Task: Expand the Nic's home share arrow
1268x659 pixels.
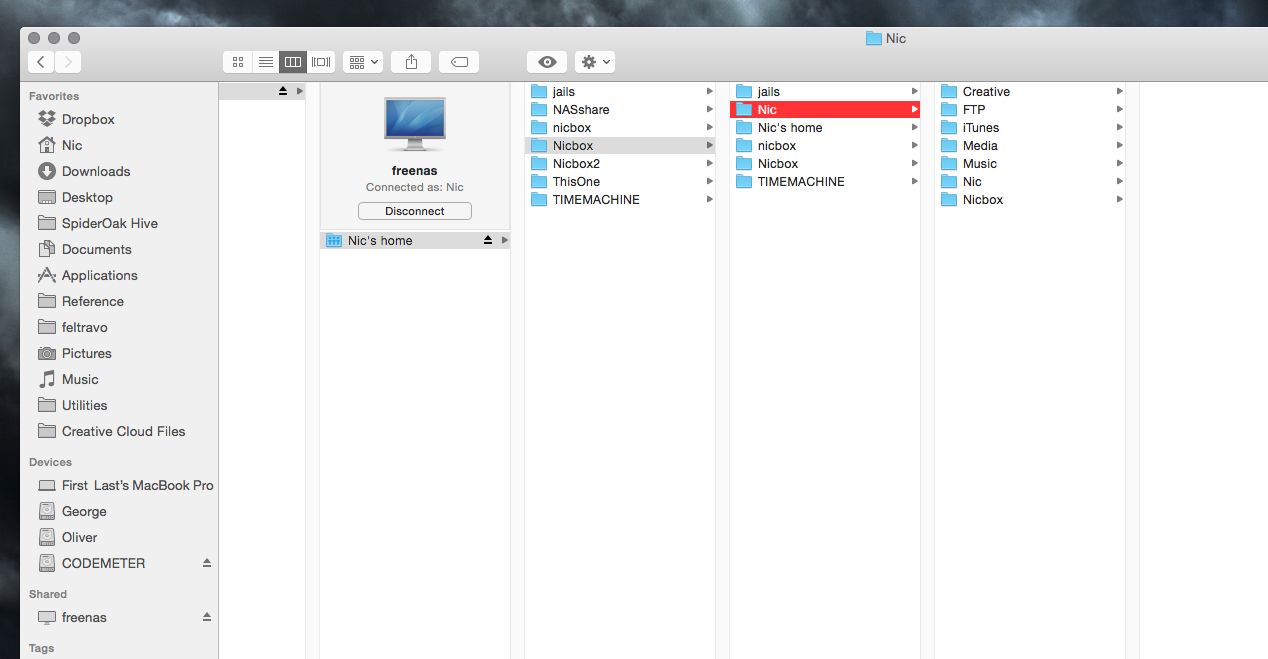Action: (x=505, y=240)
